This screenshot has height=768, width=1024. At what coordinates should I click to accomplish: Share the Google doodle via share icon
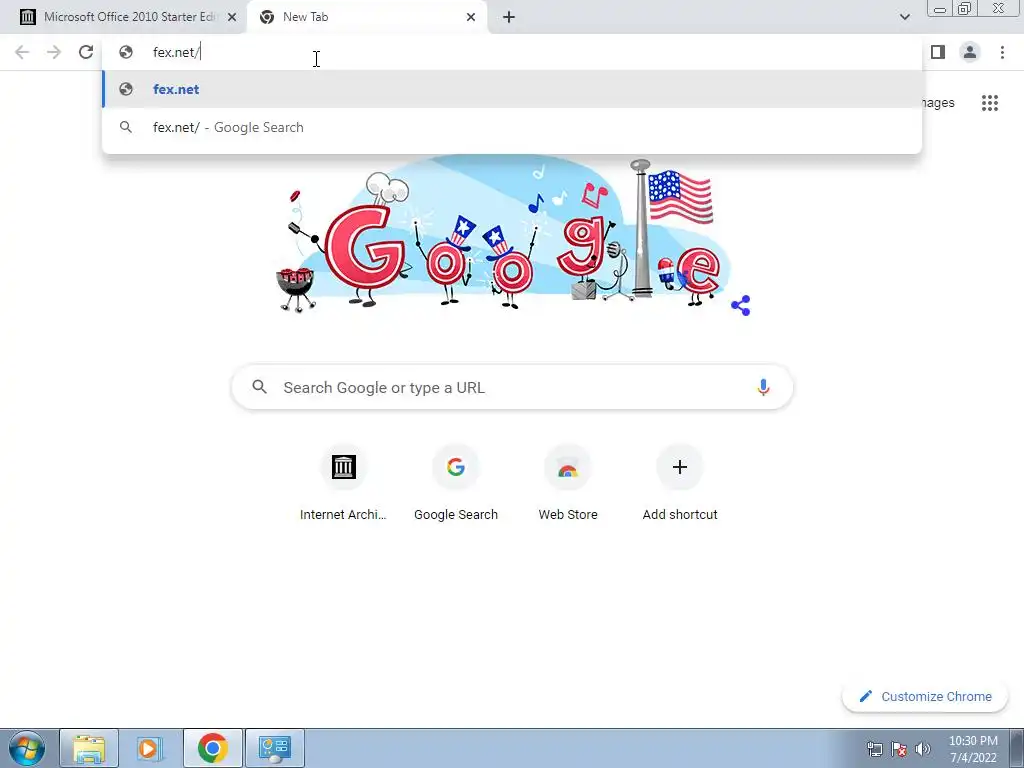741,305
